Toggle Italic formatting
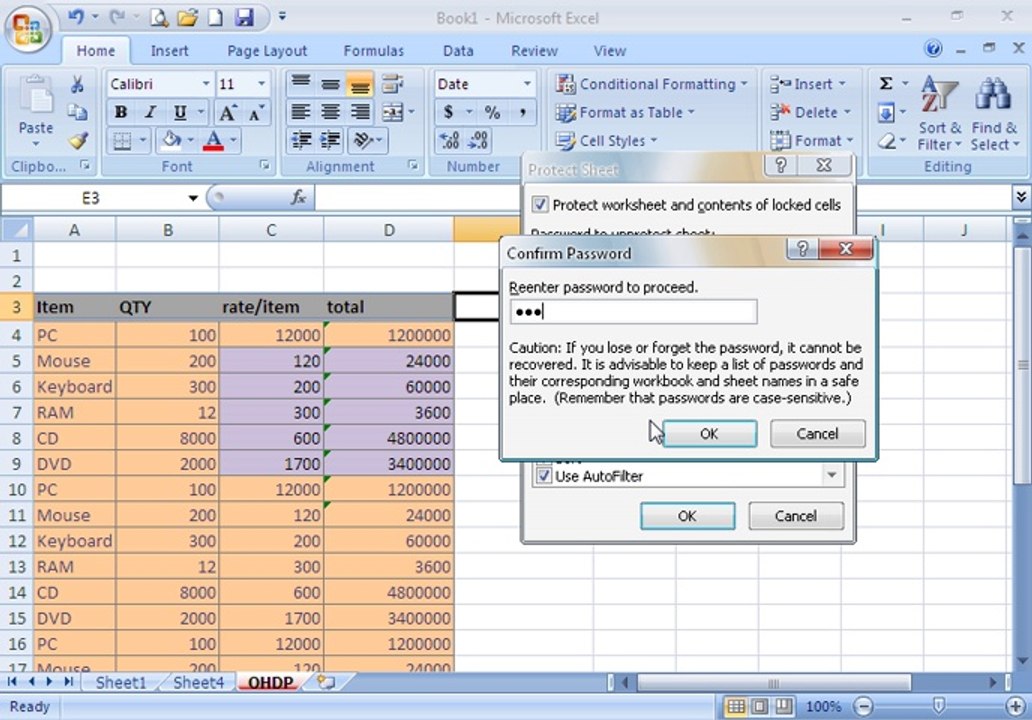 point(150,113)
